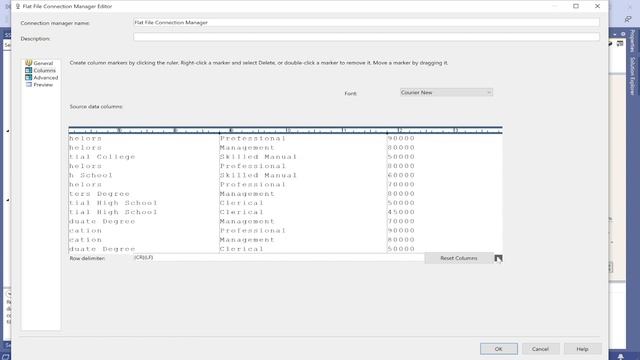Click the Cancel button
640x360 pixels.
tap(540, 349)
